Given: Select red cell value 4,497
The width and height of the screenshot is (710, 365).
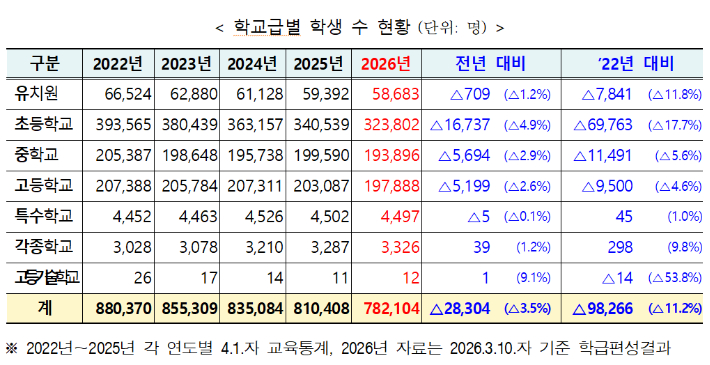Looking at the screenshot, I should (x=400, y=217).
